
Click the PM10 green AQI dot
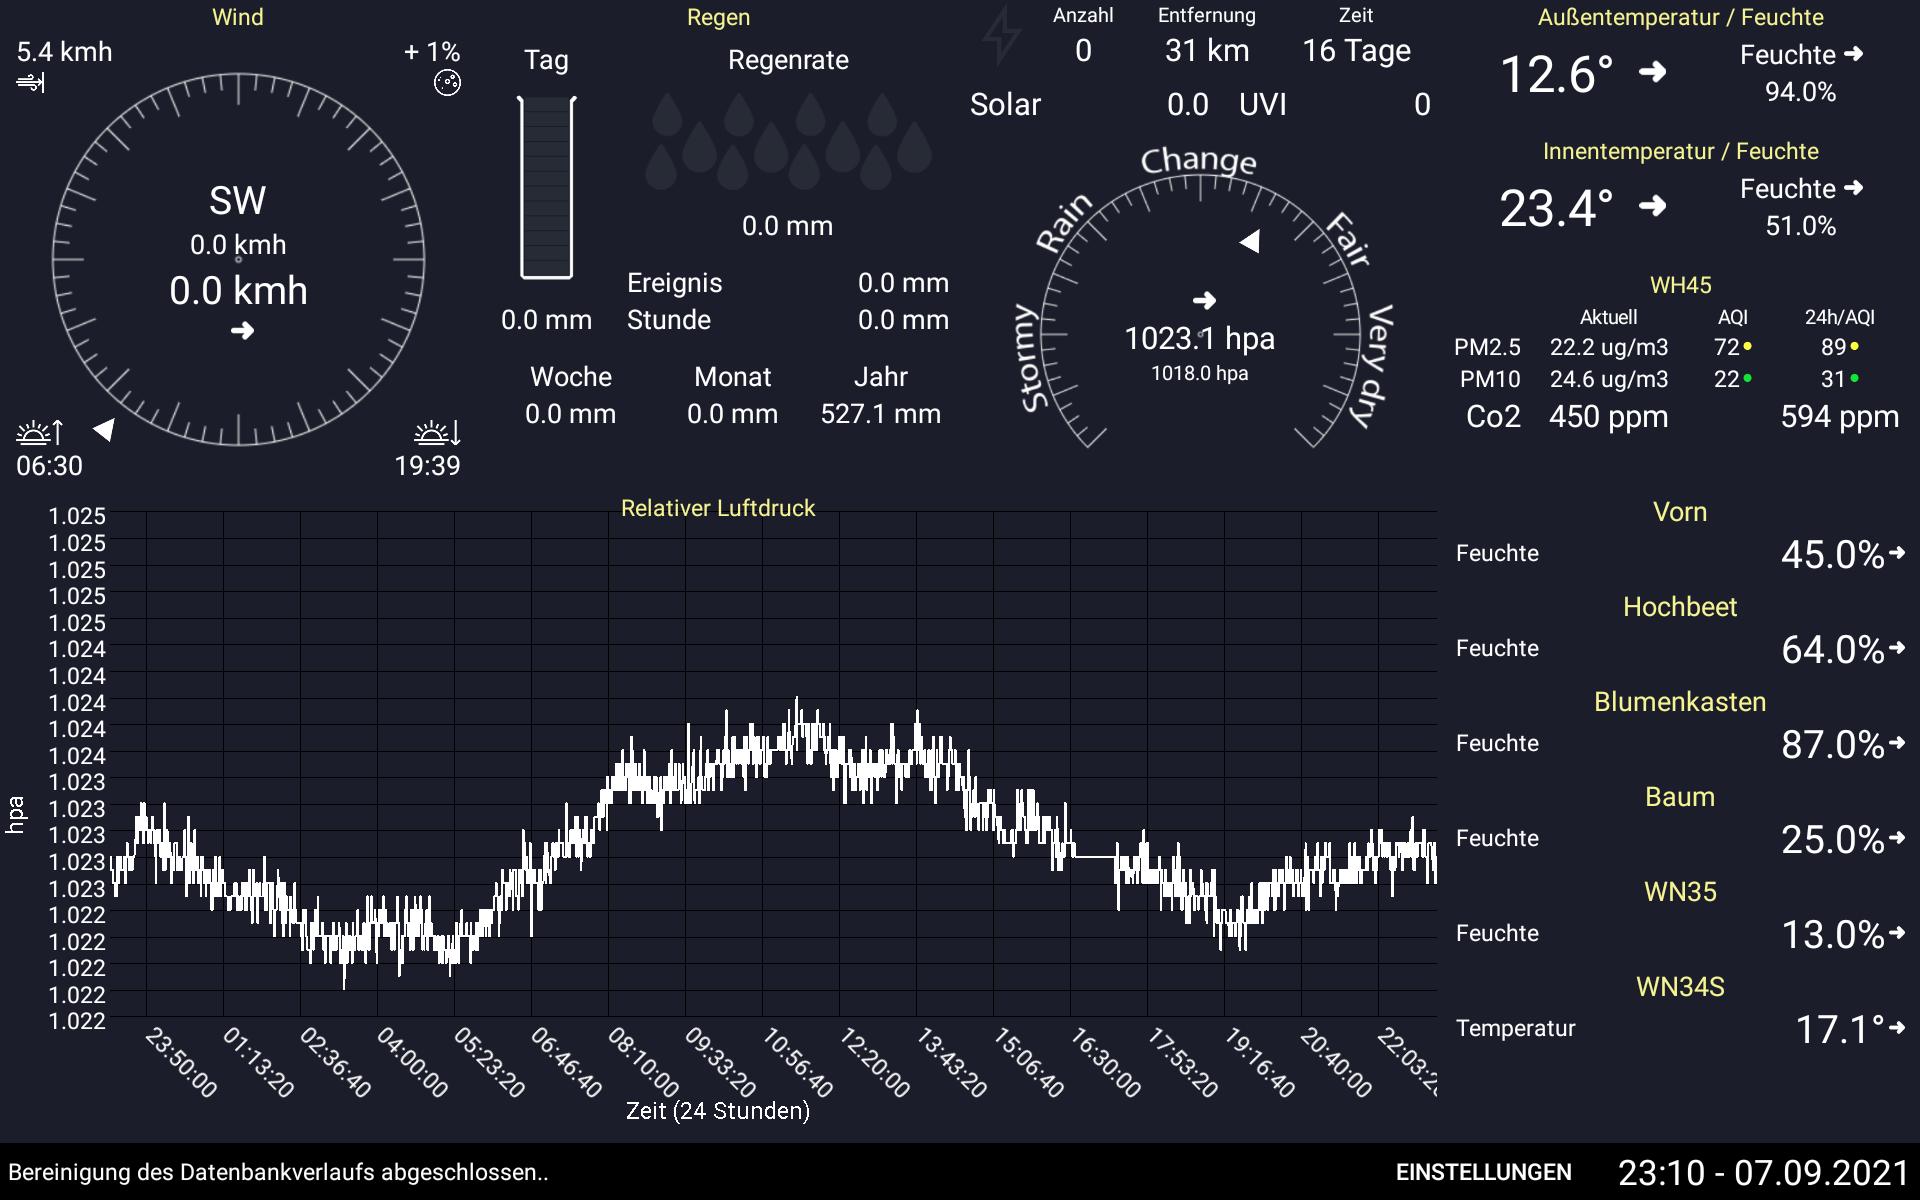(1747, 378)
